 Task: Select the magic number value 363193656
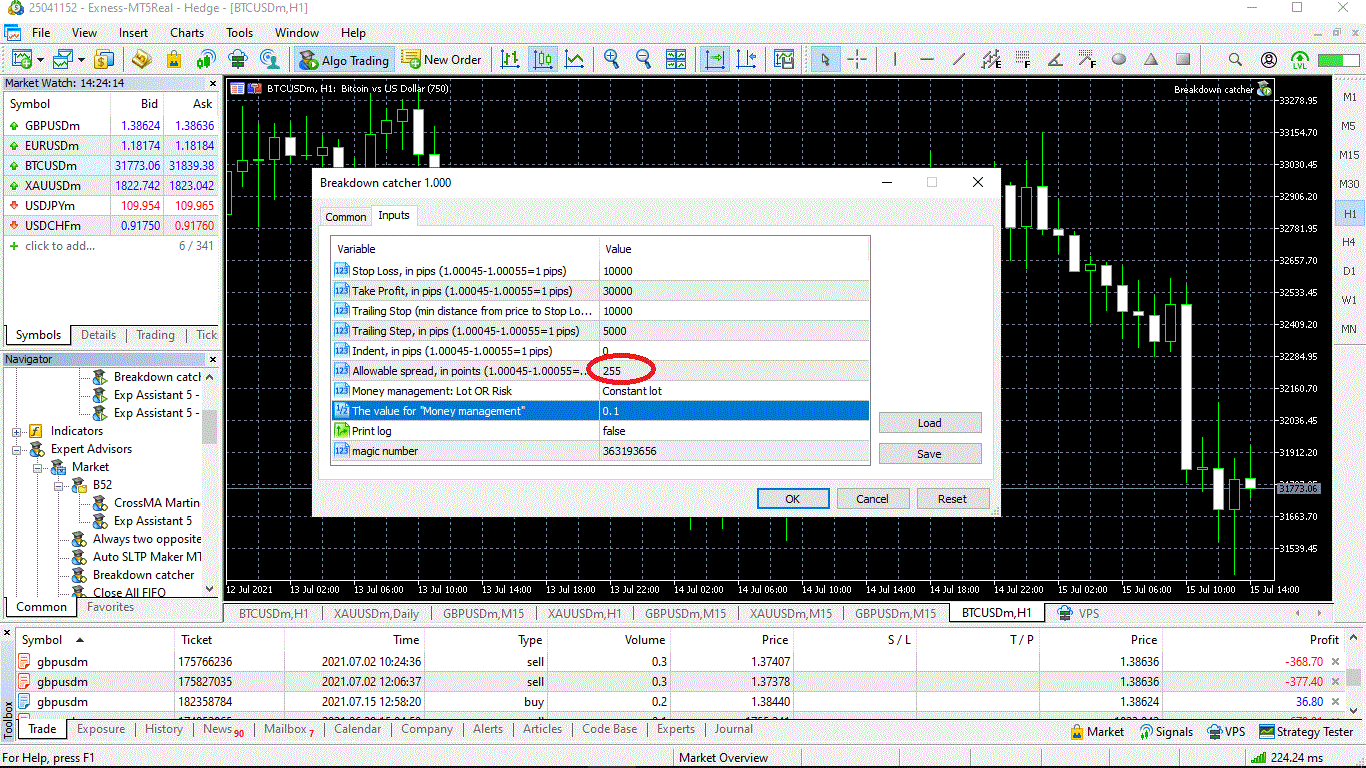734,451
